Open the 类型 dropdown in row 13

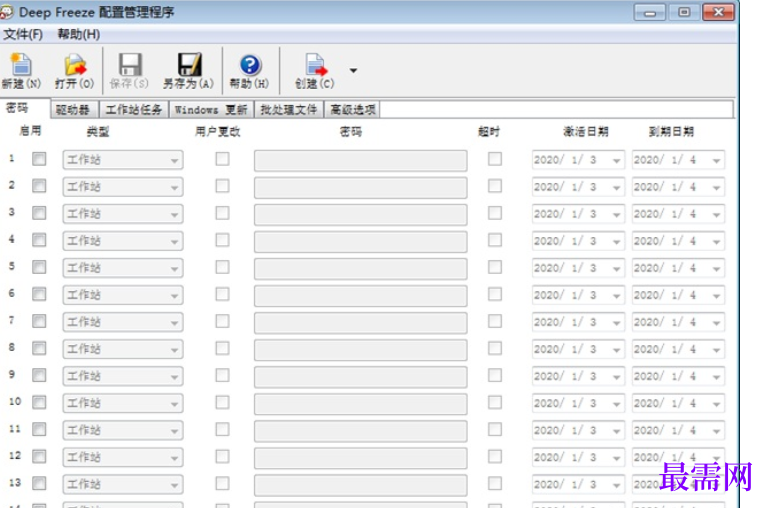(x=123, y=484)
